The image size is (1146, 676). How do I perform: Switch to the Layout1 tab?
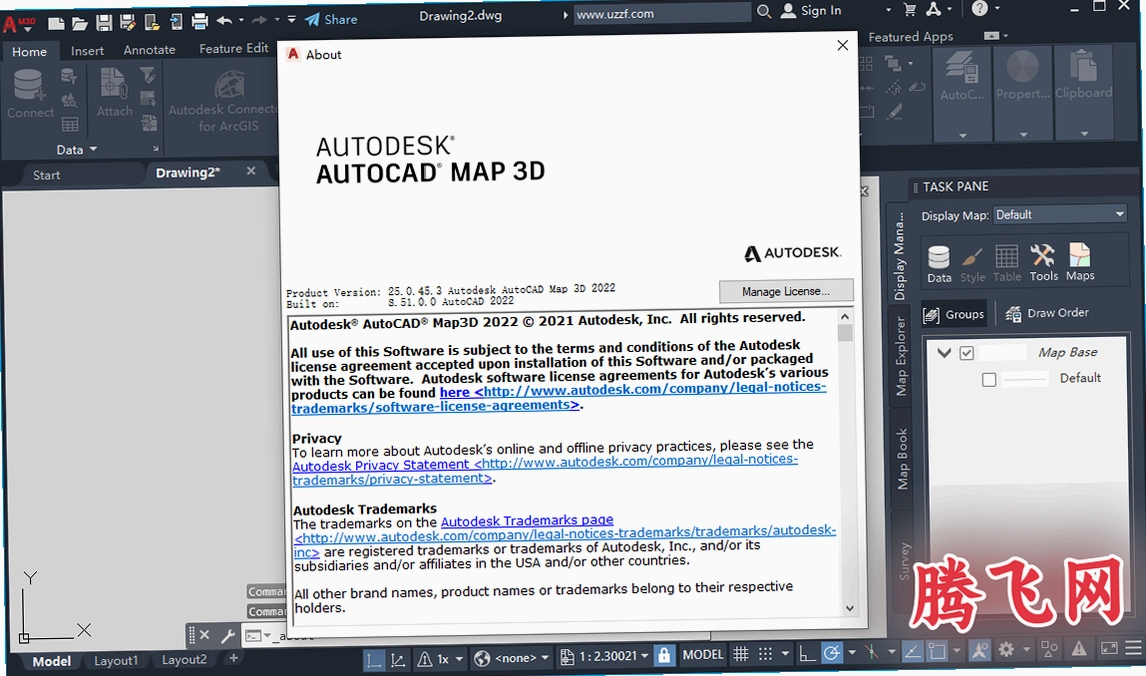coord(115,660)
